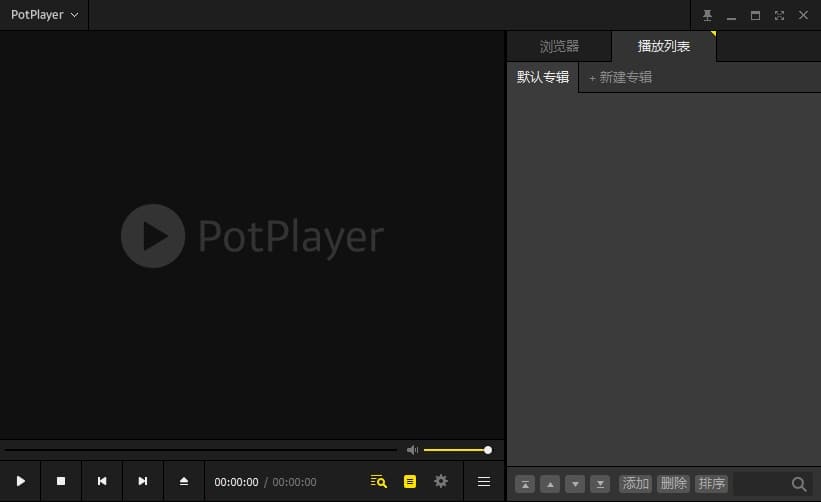Skip to the previous track
The width and height of the screenshot is (821, 502).
click(102, 481)
